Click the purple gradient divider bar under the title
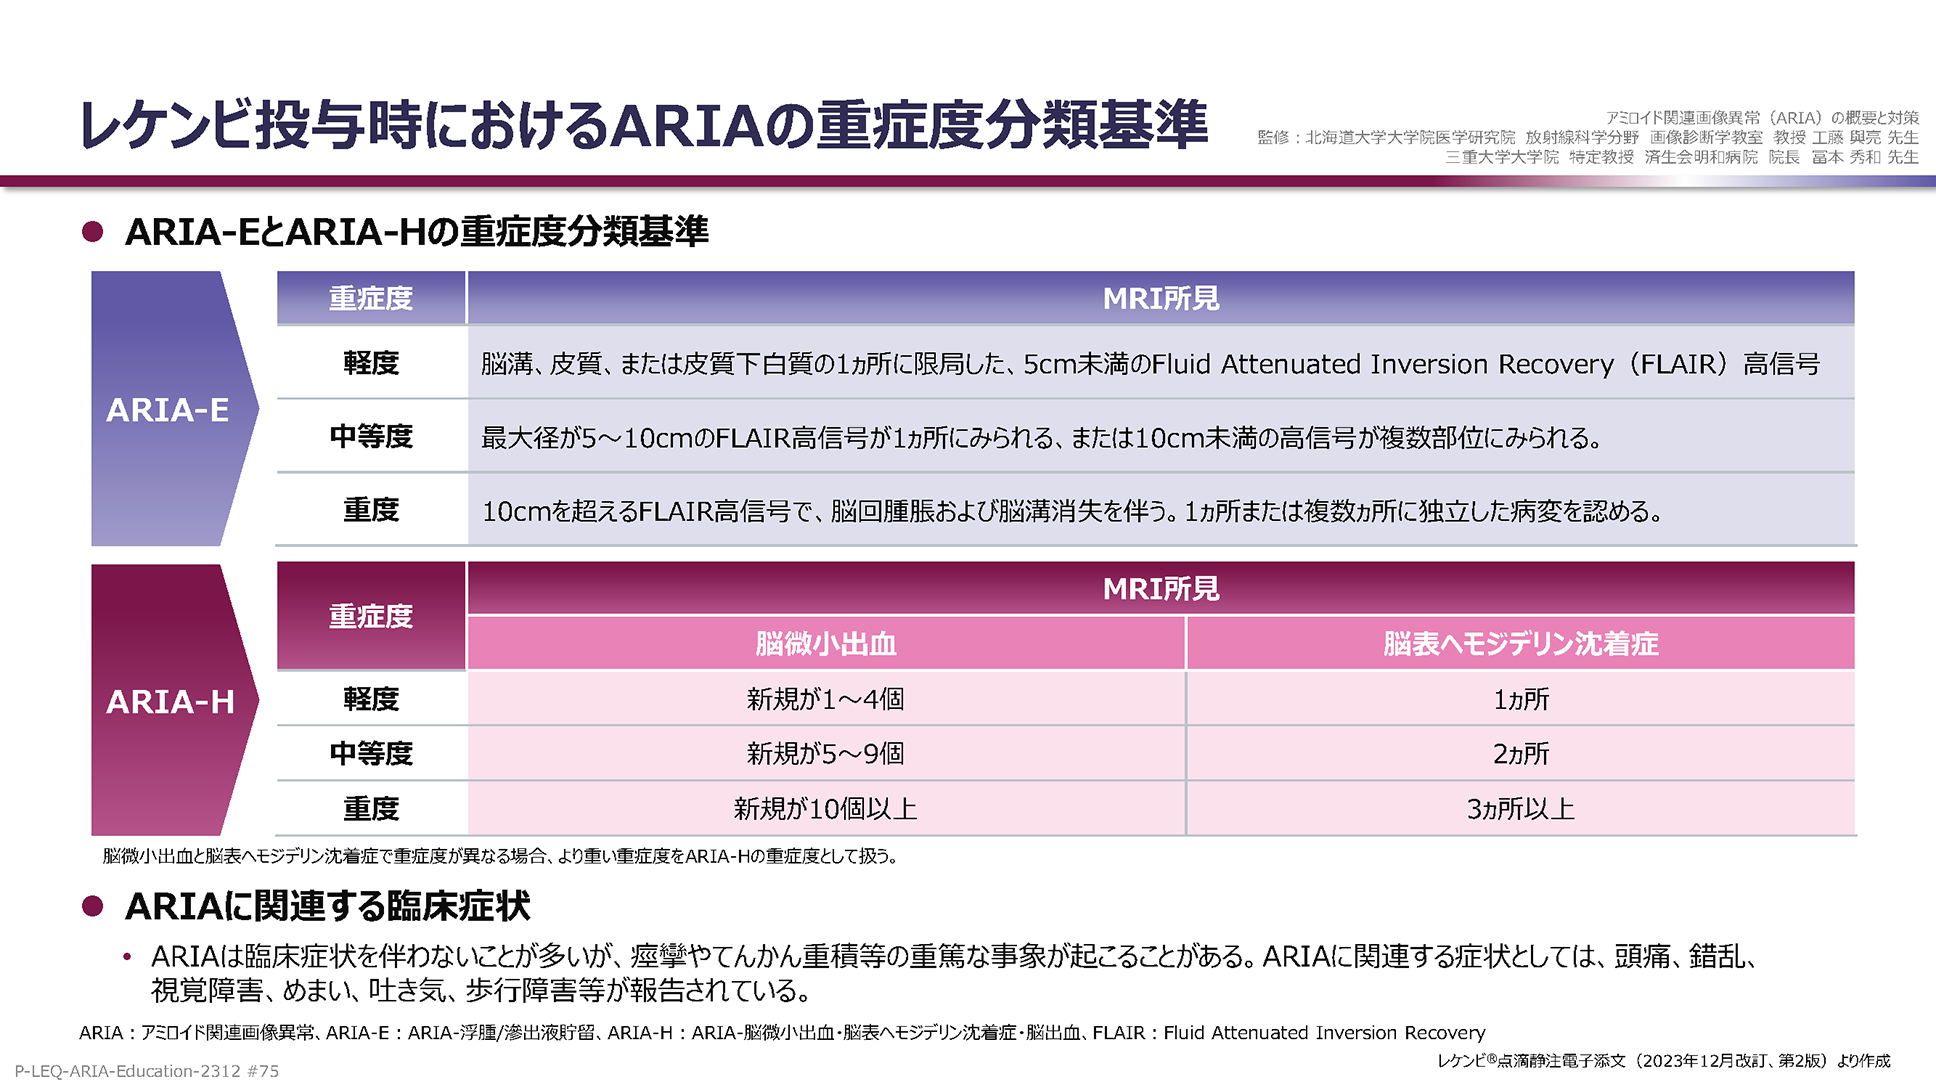Image resolution: width=1936 pixels, height=1092 pixels. (x=968, y=179)
